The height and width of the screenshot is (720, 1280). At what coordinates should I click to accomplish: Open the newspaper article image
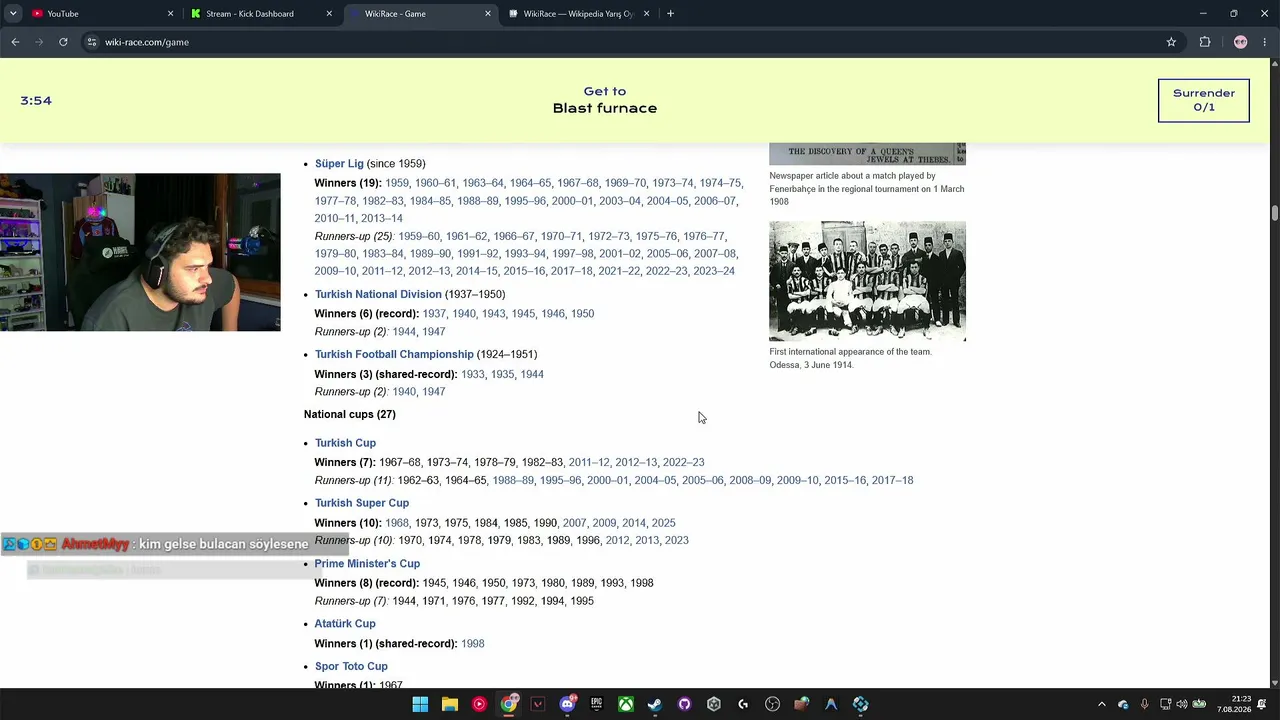click(x=867, y=154)
